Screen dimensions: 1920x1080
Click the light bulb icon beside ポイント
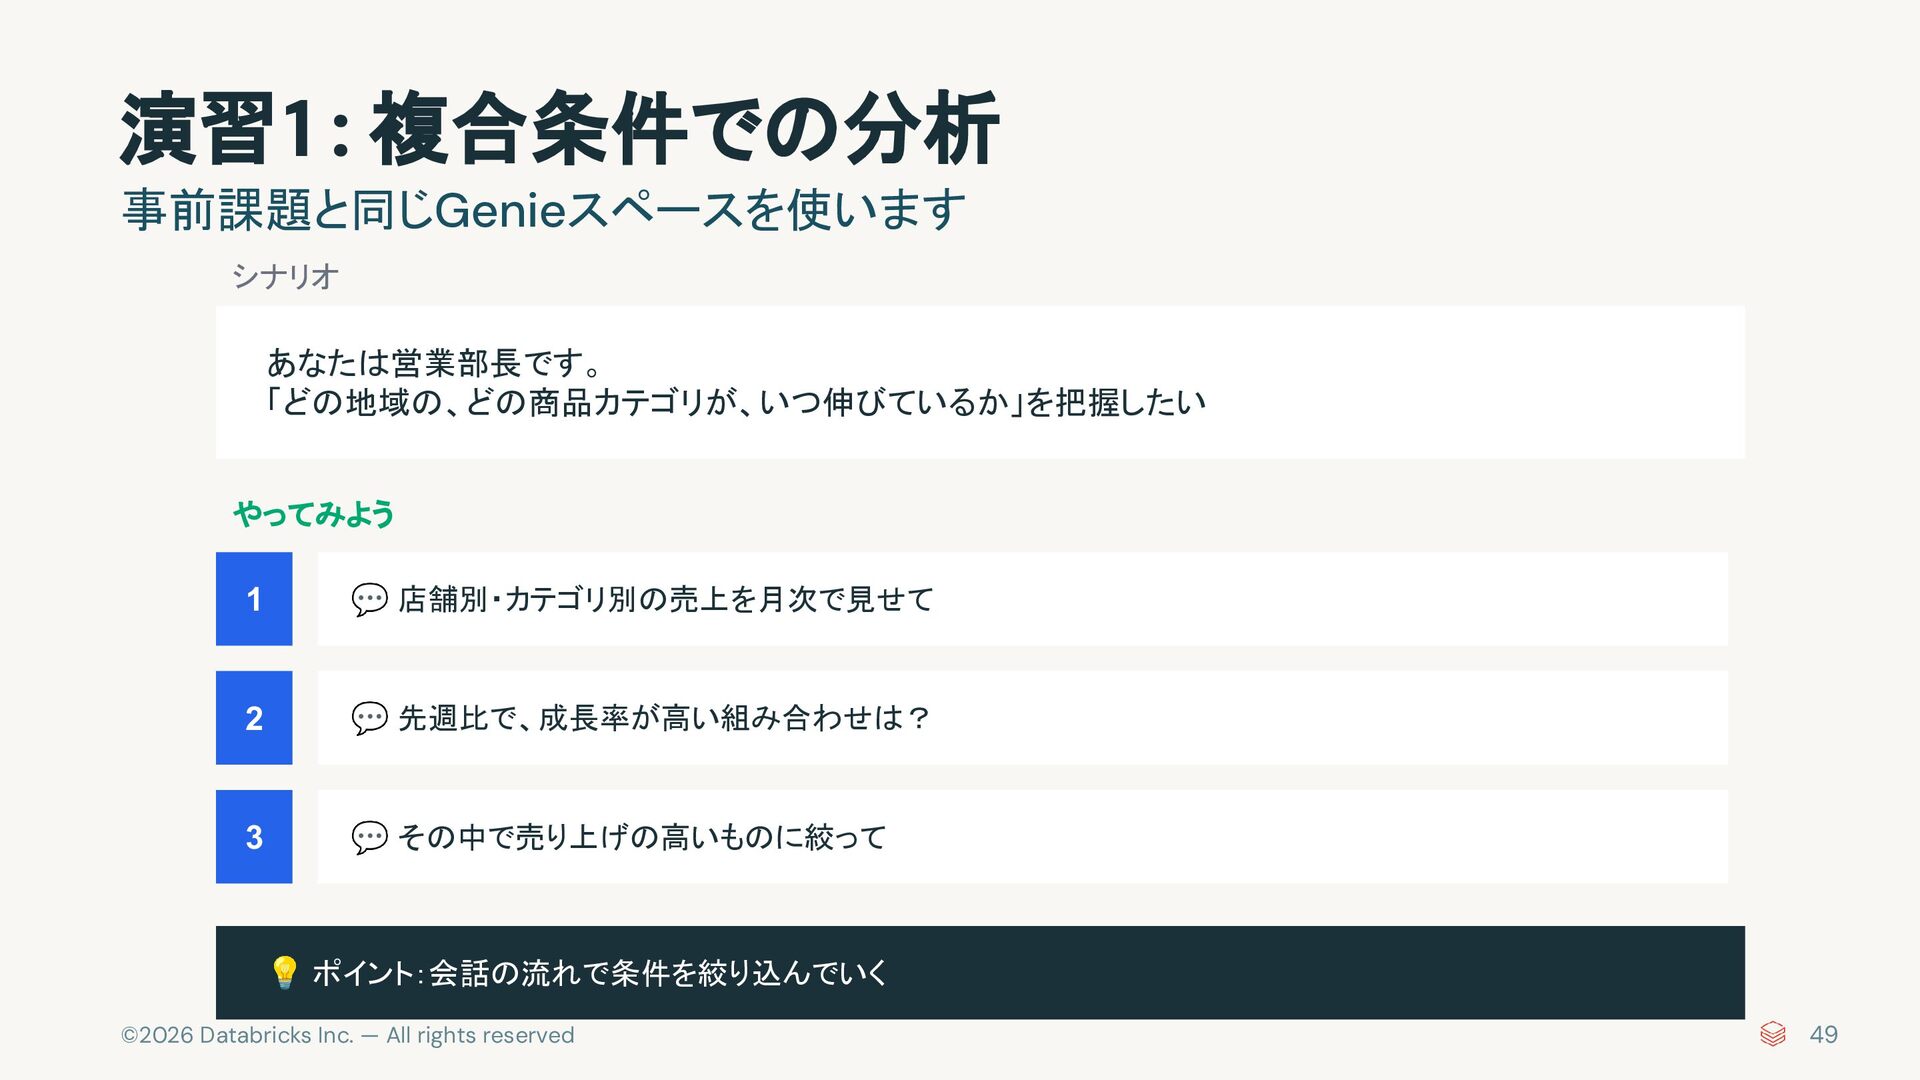[x=285, y=972]
